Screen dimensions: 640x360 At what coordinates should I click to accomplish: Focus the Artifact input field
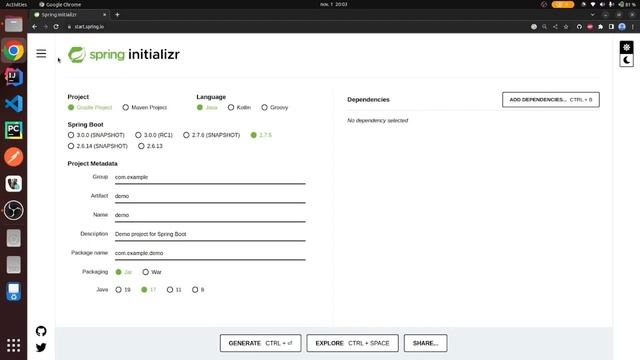tap(210, 196)
